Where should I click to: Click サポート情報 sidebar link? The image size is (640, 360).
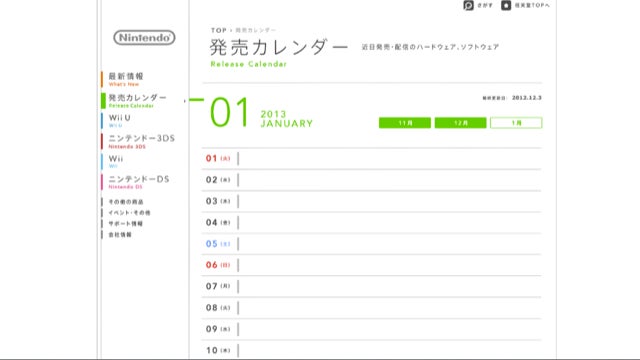(x=125, y=224)
